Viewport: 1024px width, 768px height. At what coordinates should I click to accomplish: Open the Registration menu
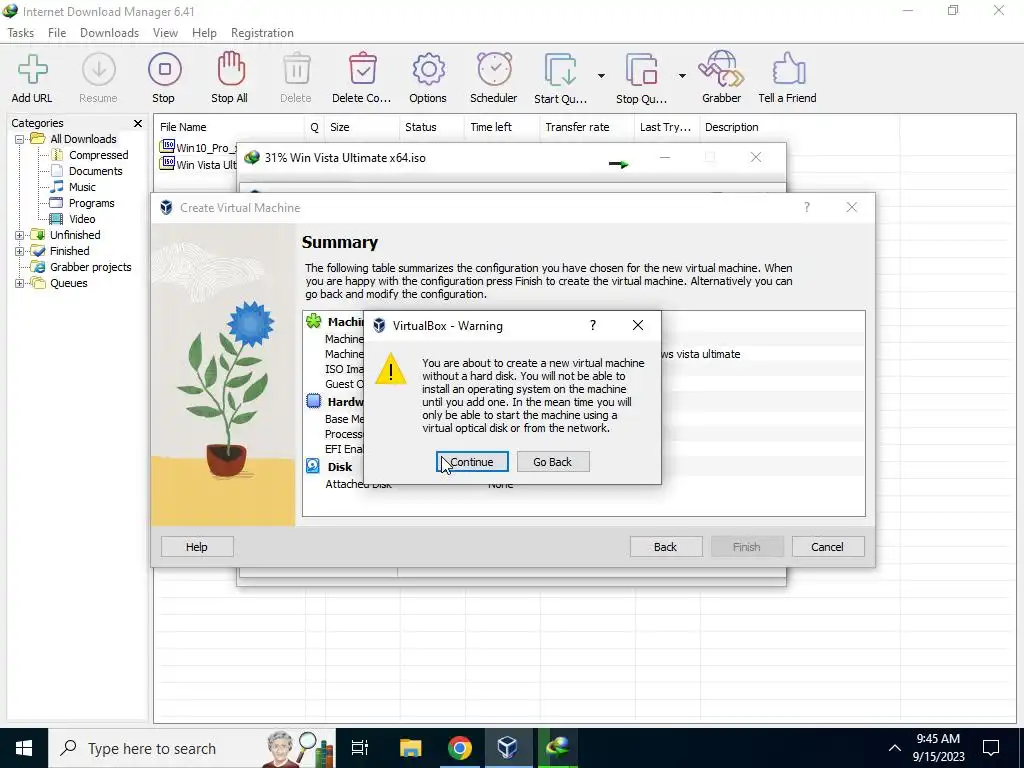pyautogui.click(x=262, y=33)
